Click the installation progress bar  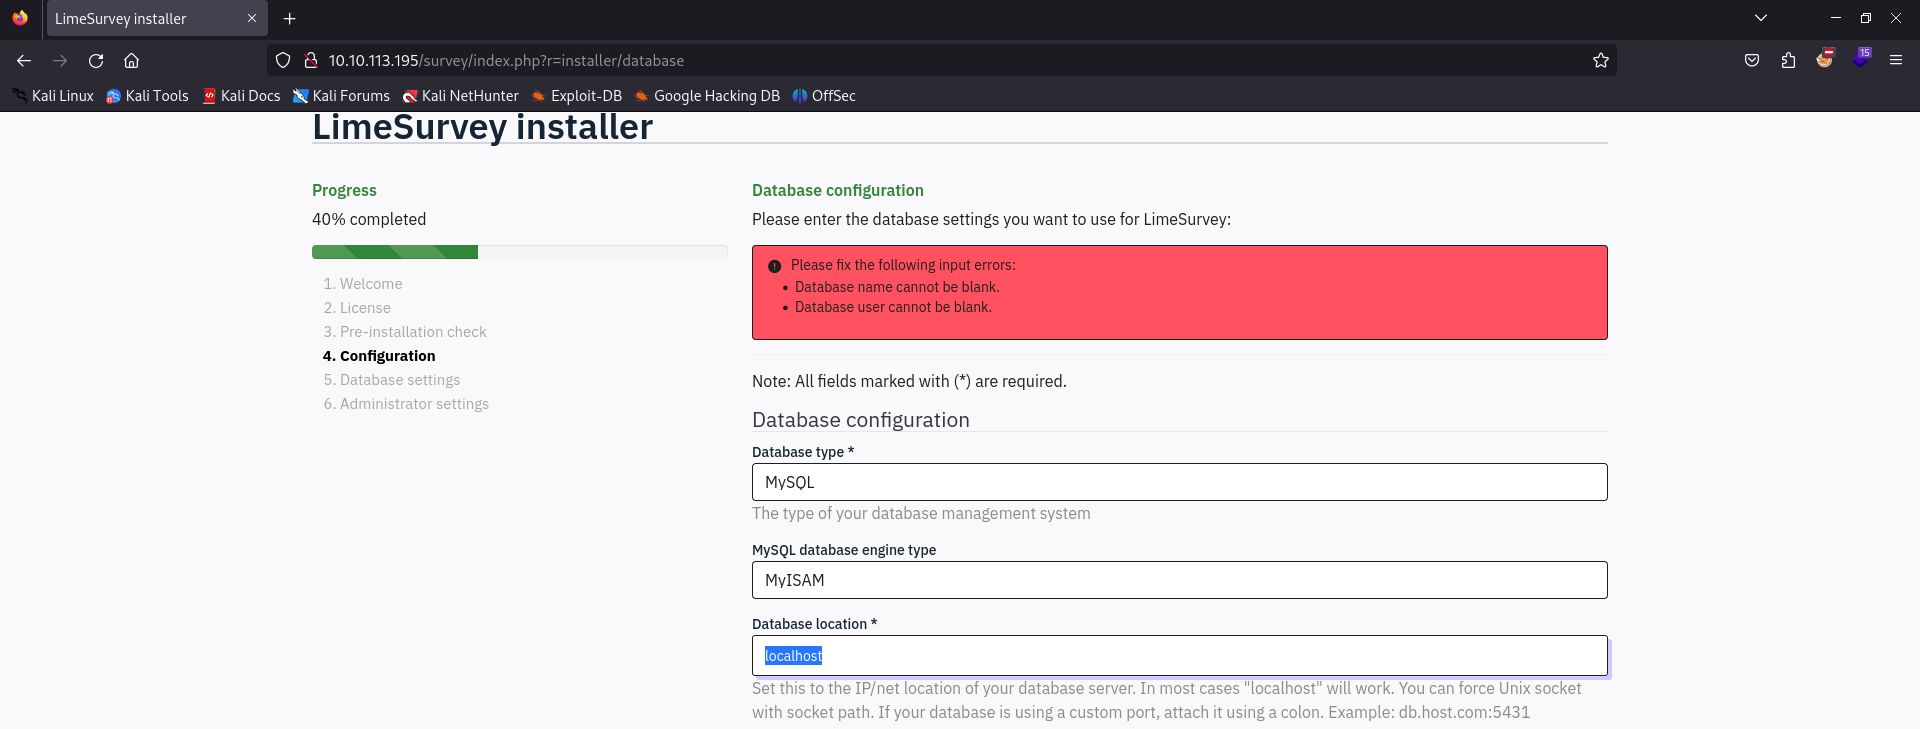pyautogui.click(x=519, y=252)
